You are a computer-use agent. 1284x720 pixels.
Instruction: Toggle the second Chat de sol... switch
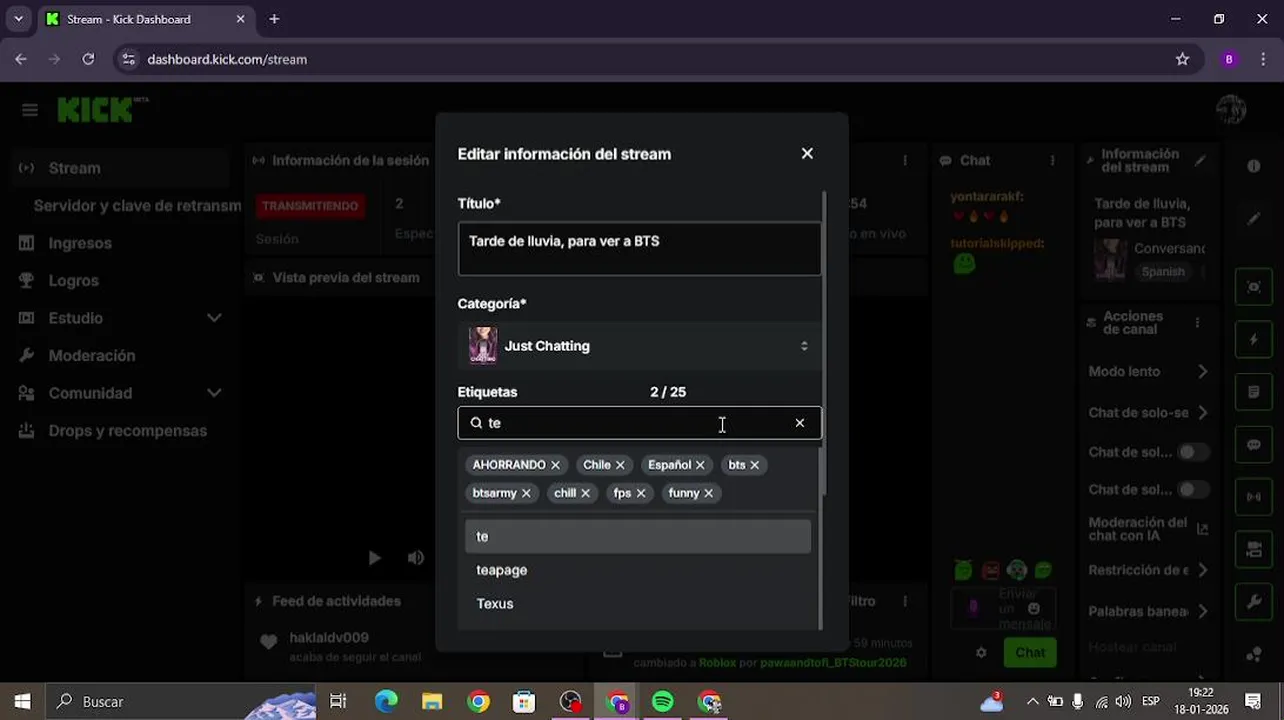(1192, 490)
